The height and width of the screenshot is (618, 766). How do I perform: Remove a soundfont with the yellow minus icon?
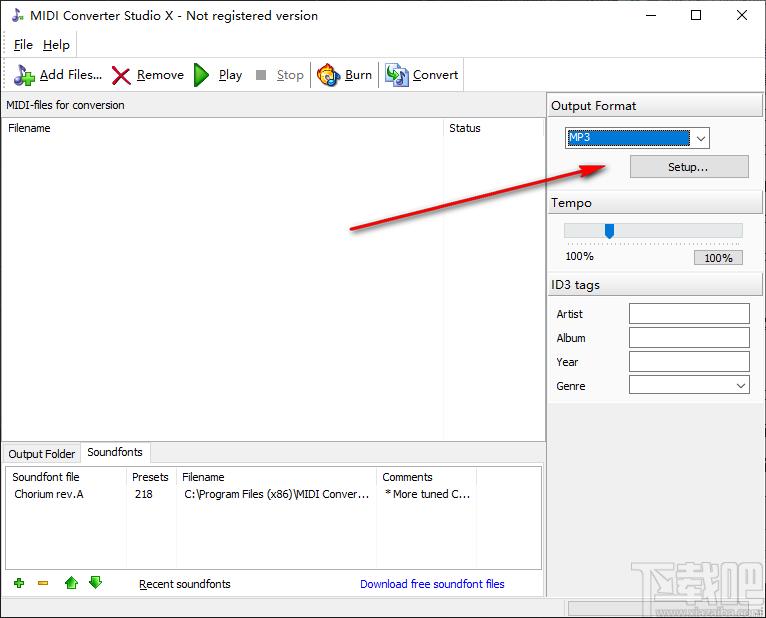[43, 583]
